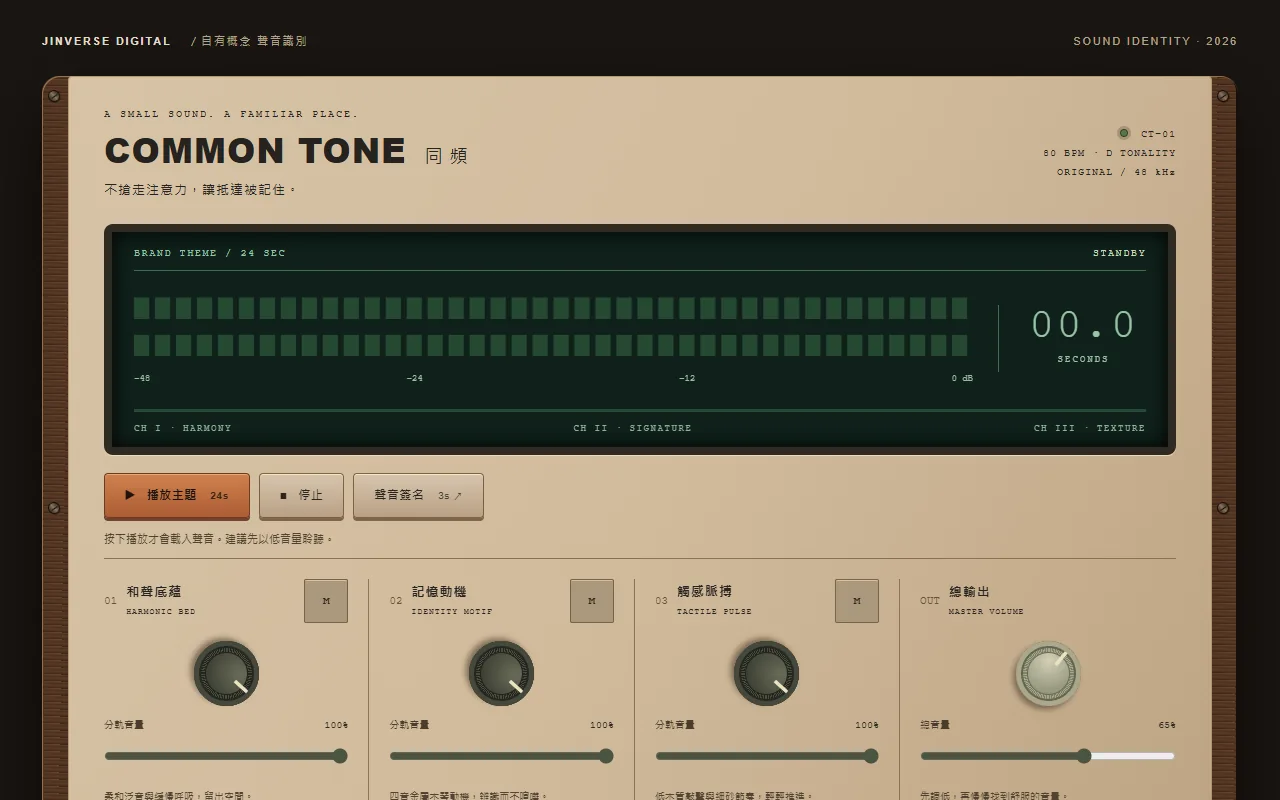Click the Tactile Pulse rotary knob
1280x800 pixels.
click(x=766, y=673)
